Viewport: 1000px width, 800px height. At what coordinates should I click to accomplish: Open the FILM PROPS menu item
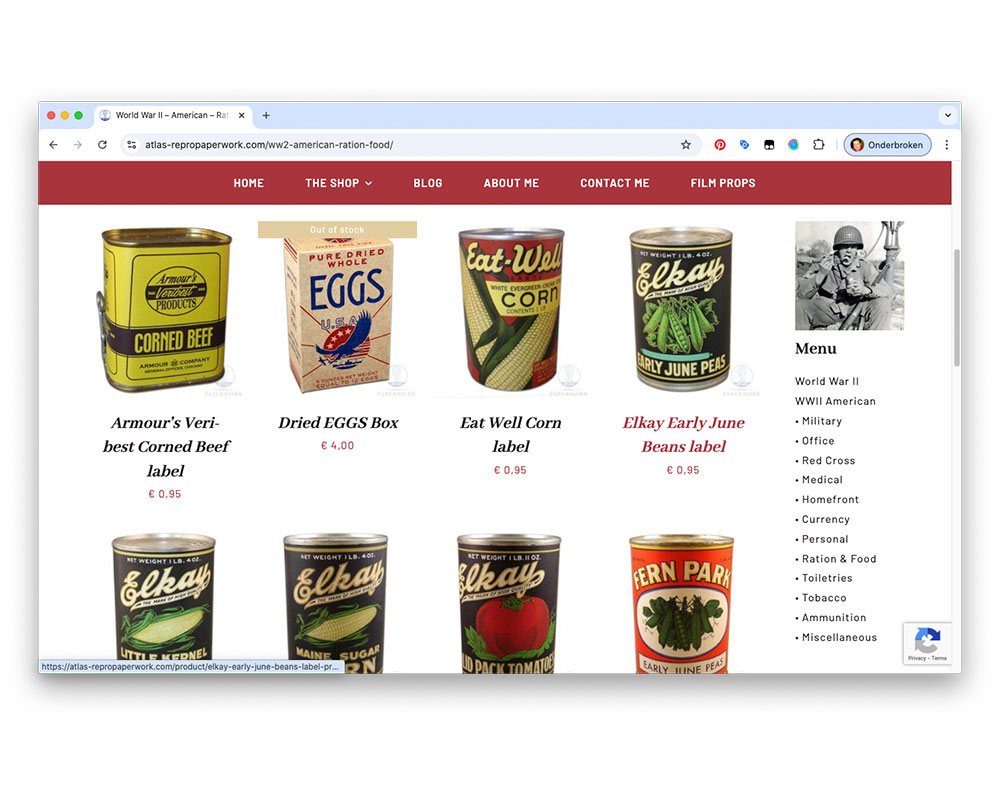723,183
